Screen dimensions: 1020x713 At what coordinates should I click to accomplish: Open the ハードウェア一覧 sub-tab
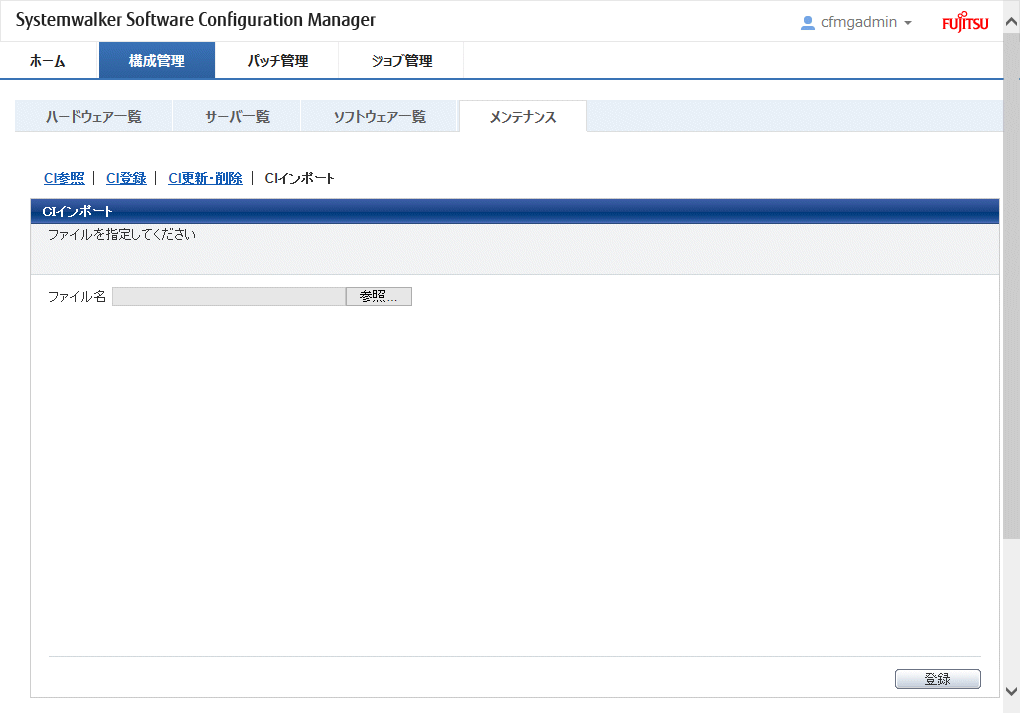coord(94,116)
